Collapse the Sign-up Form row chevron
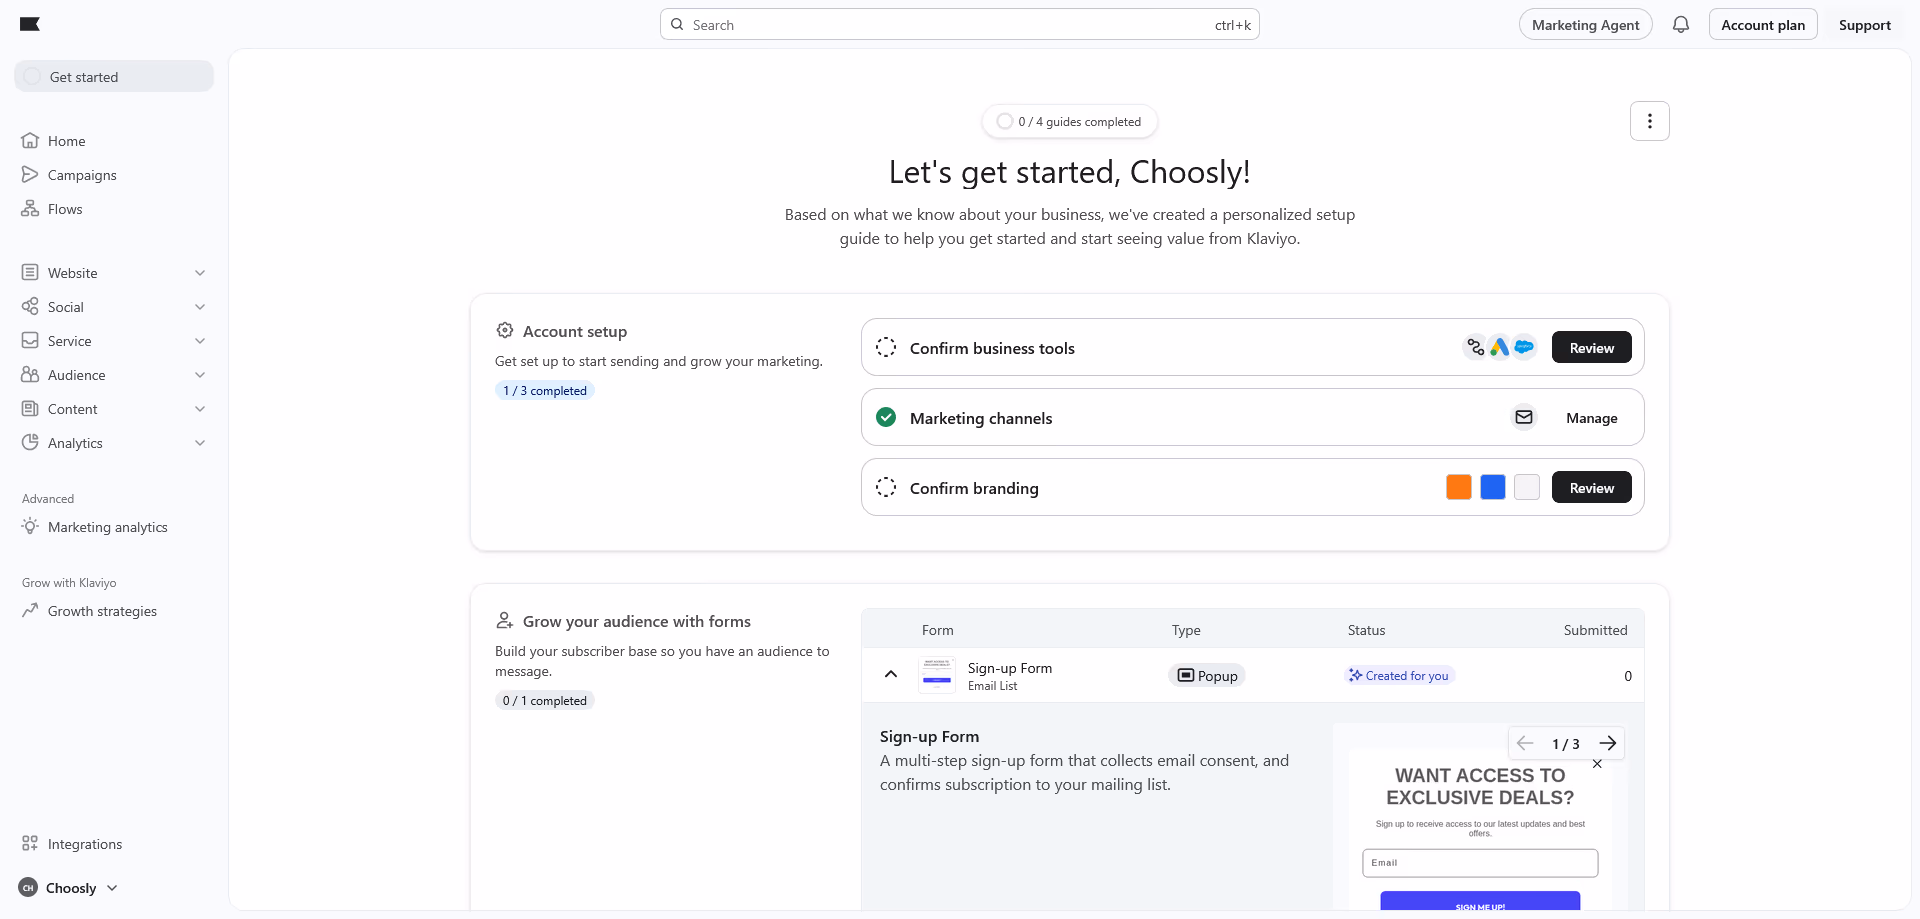Screen dimensions: 1920x919 pyautogui.click(x=891, y=674)
